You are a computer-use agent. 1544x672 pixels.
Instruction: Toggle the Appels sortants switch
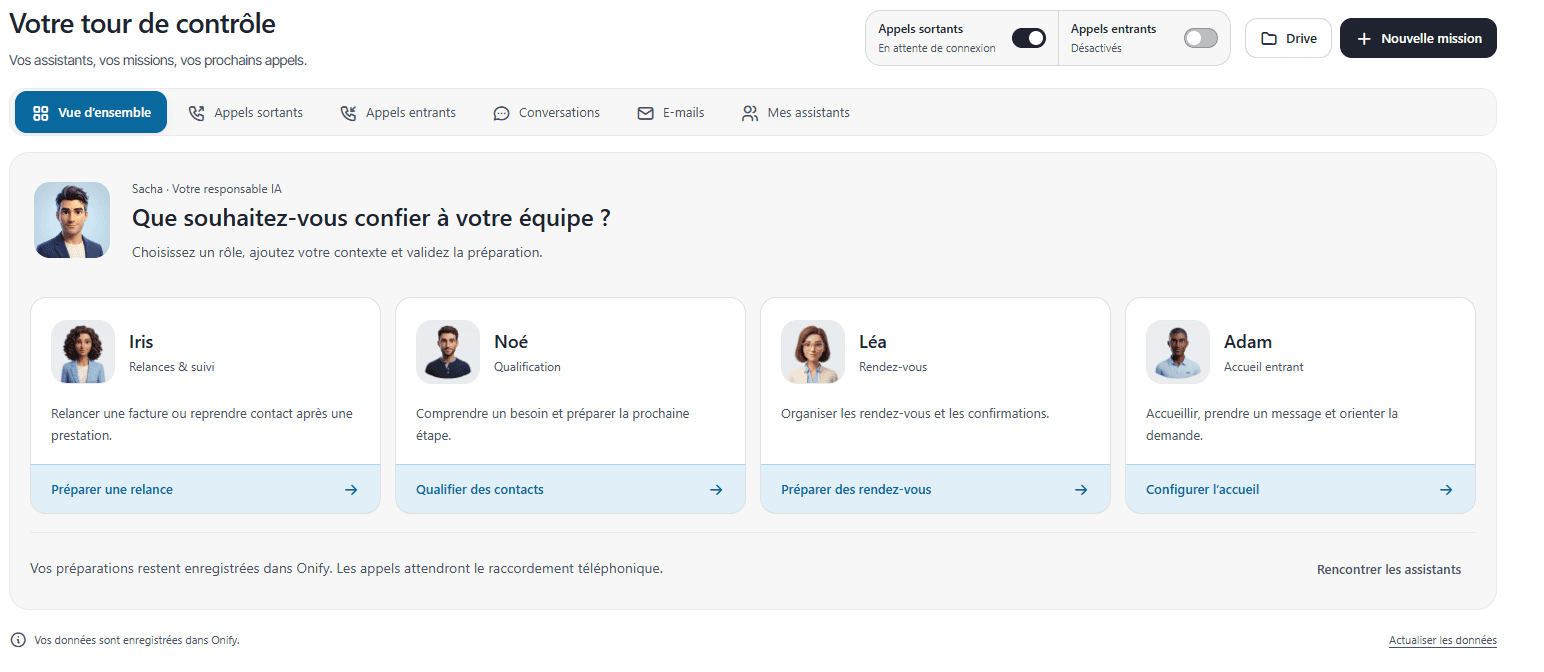coord(1028,38)
